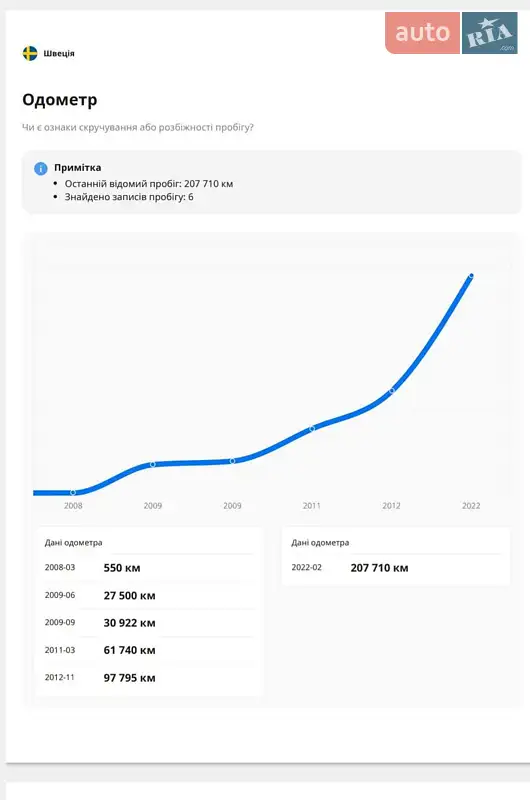Click the 2022-02 row showing 207 710 км
Image resolution: width=530 pixels, height=800 pixels.
(396, 568)
